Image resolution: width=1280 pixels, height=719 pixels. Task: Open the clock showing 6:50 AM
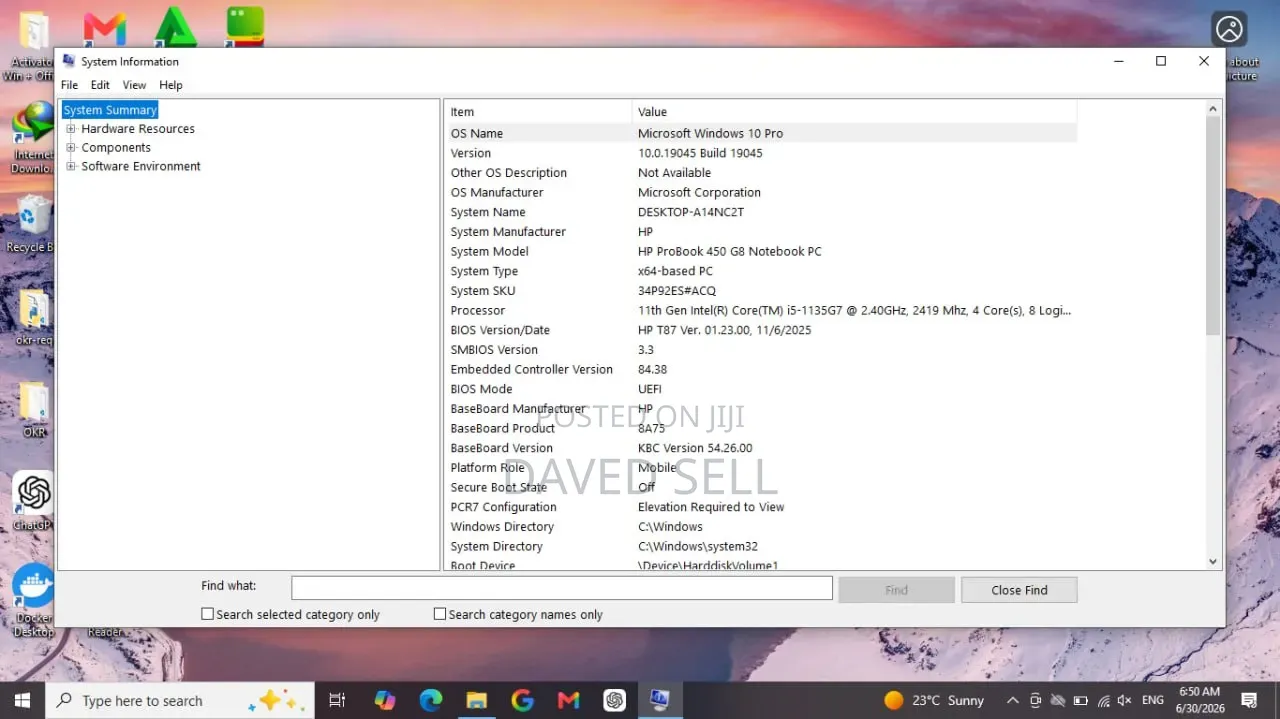(1199, 700)
